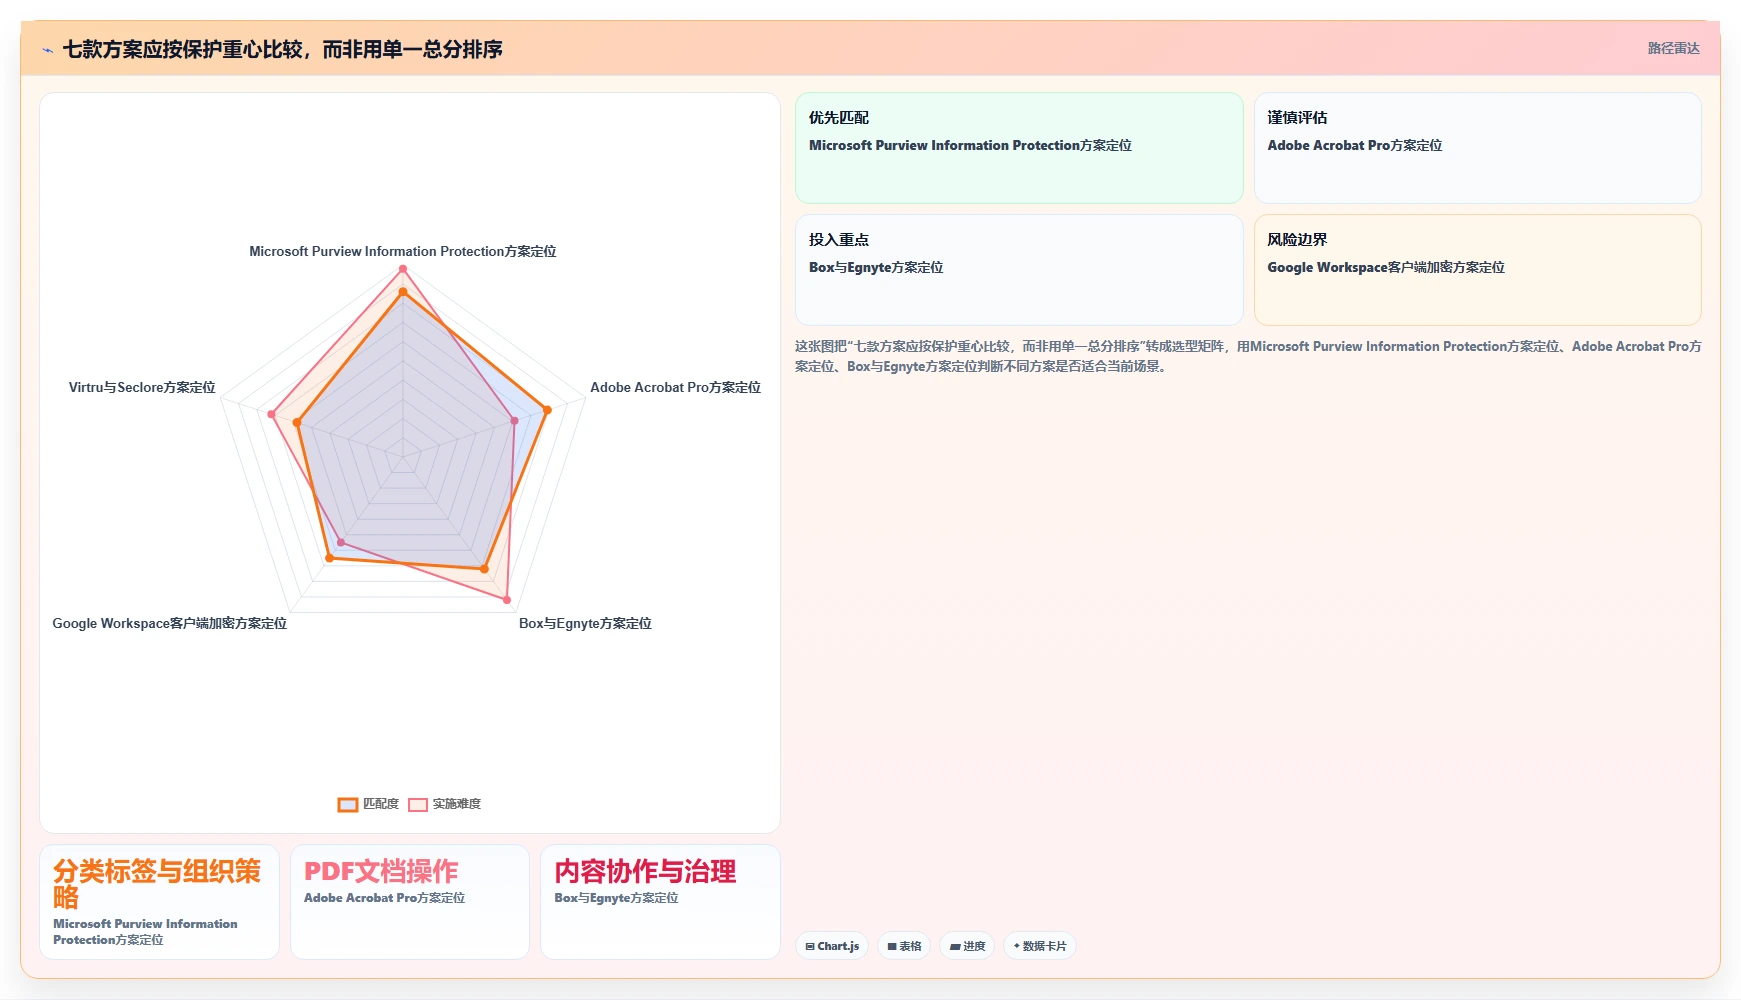This screenshot has height=1000, width=1741.
Task: Click the orange 匹配度 point on Google Workspace axis
Action: (329, 558)
